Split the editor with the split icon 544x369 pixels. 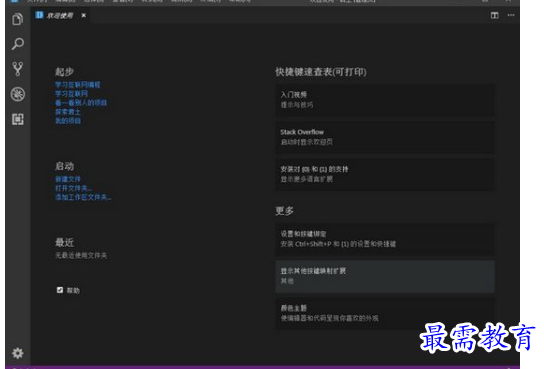[x=494, y=15]
